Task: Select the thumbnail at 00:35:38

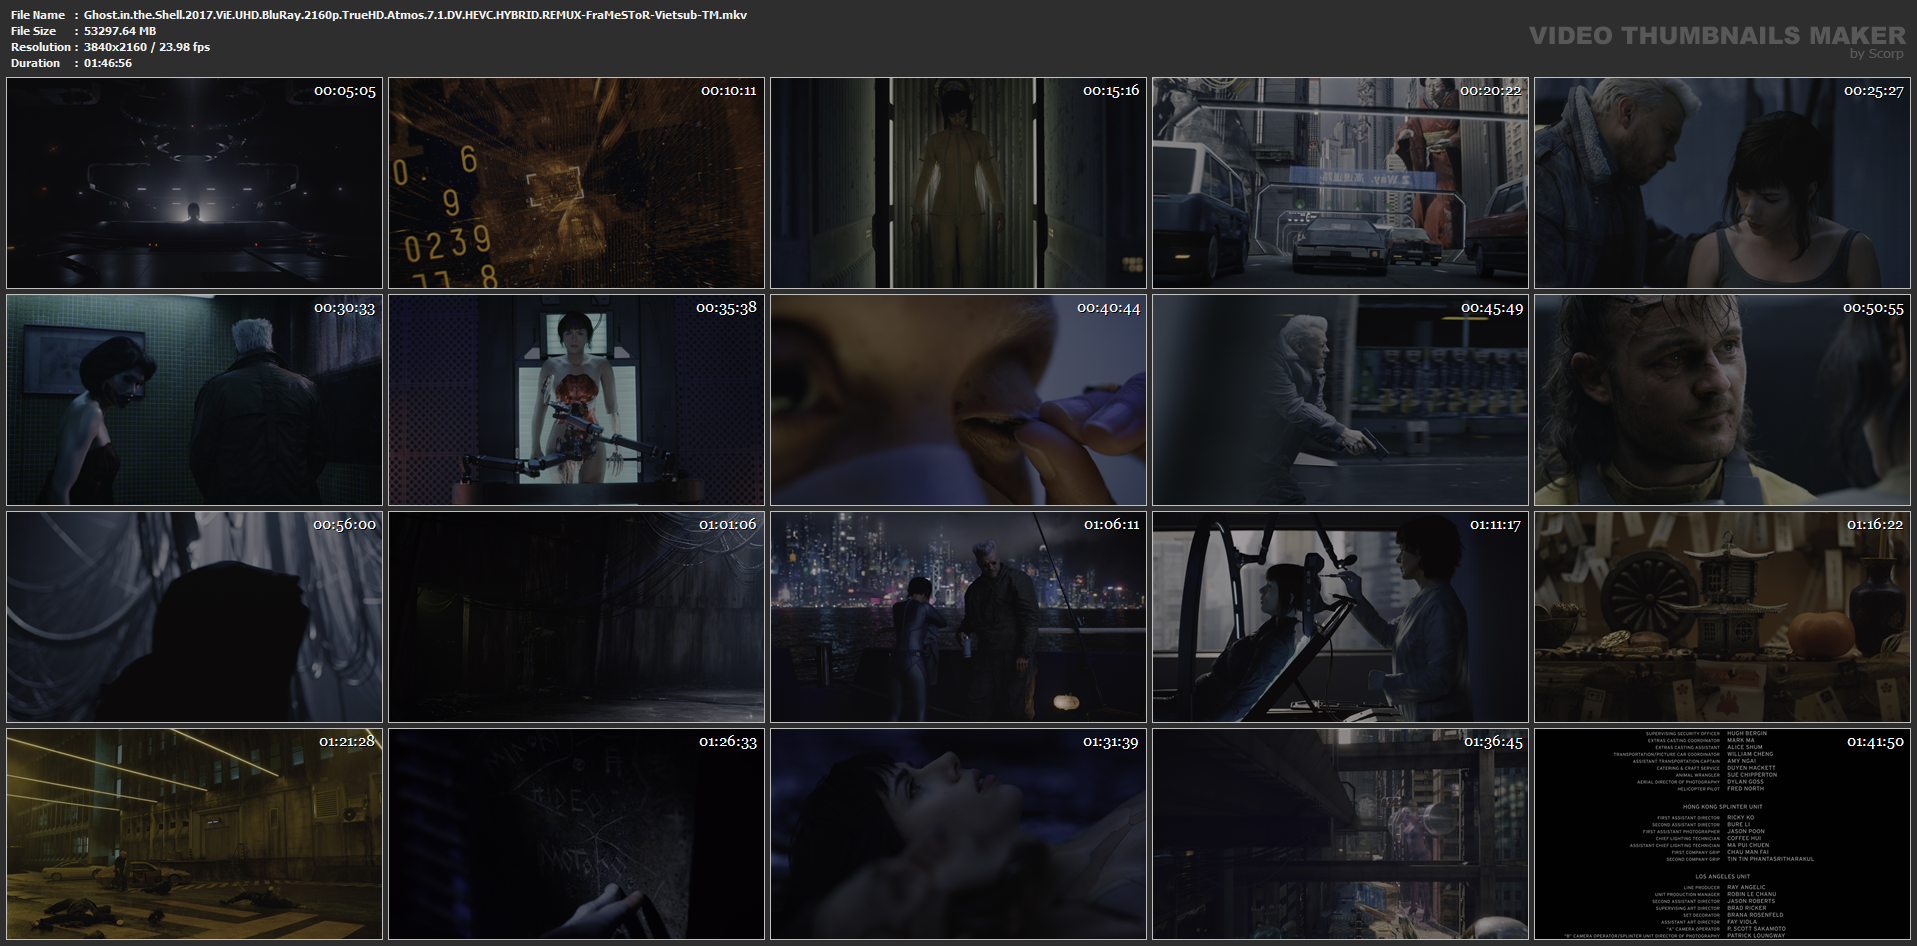Action: tap(576, 400)
